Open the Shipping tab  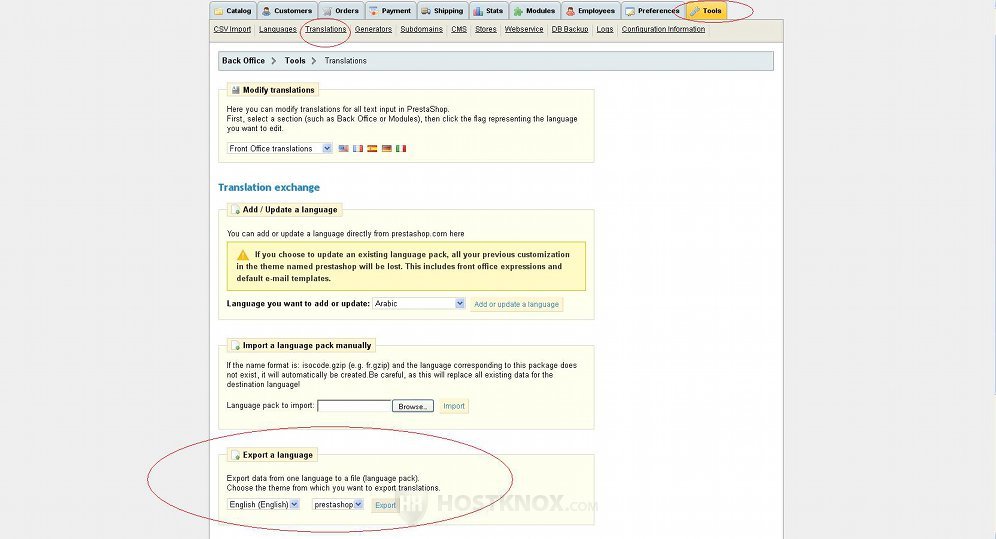coord(442,11)
